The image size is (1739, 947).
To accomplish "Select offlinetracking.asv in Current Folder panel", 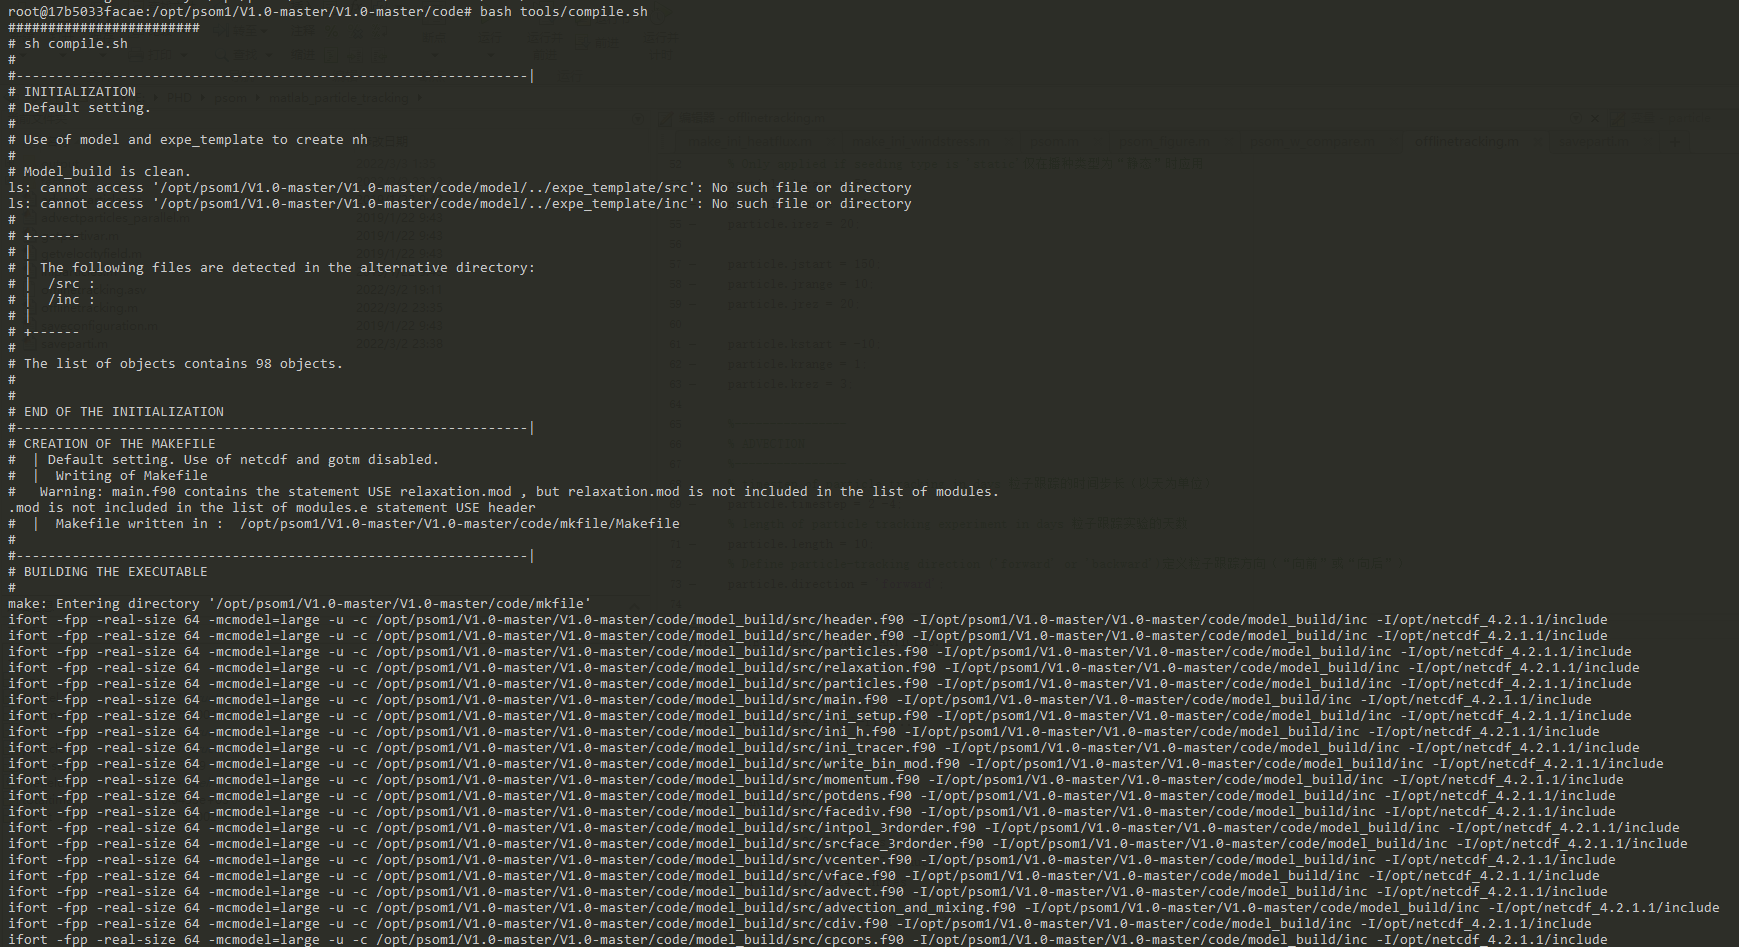I will click(93, 290).
